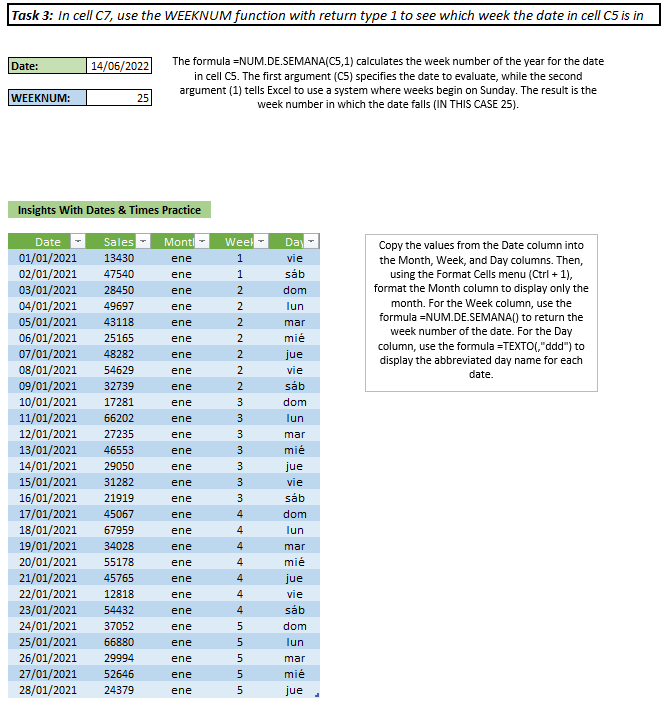The height and width of the screenshot is (702, 664).
Task: Select sales cell 32739
Action: (x=118, y=386)
